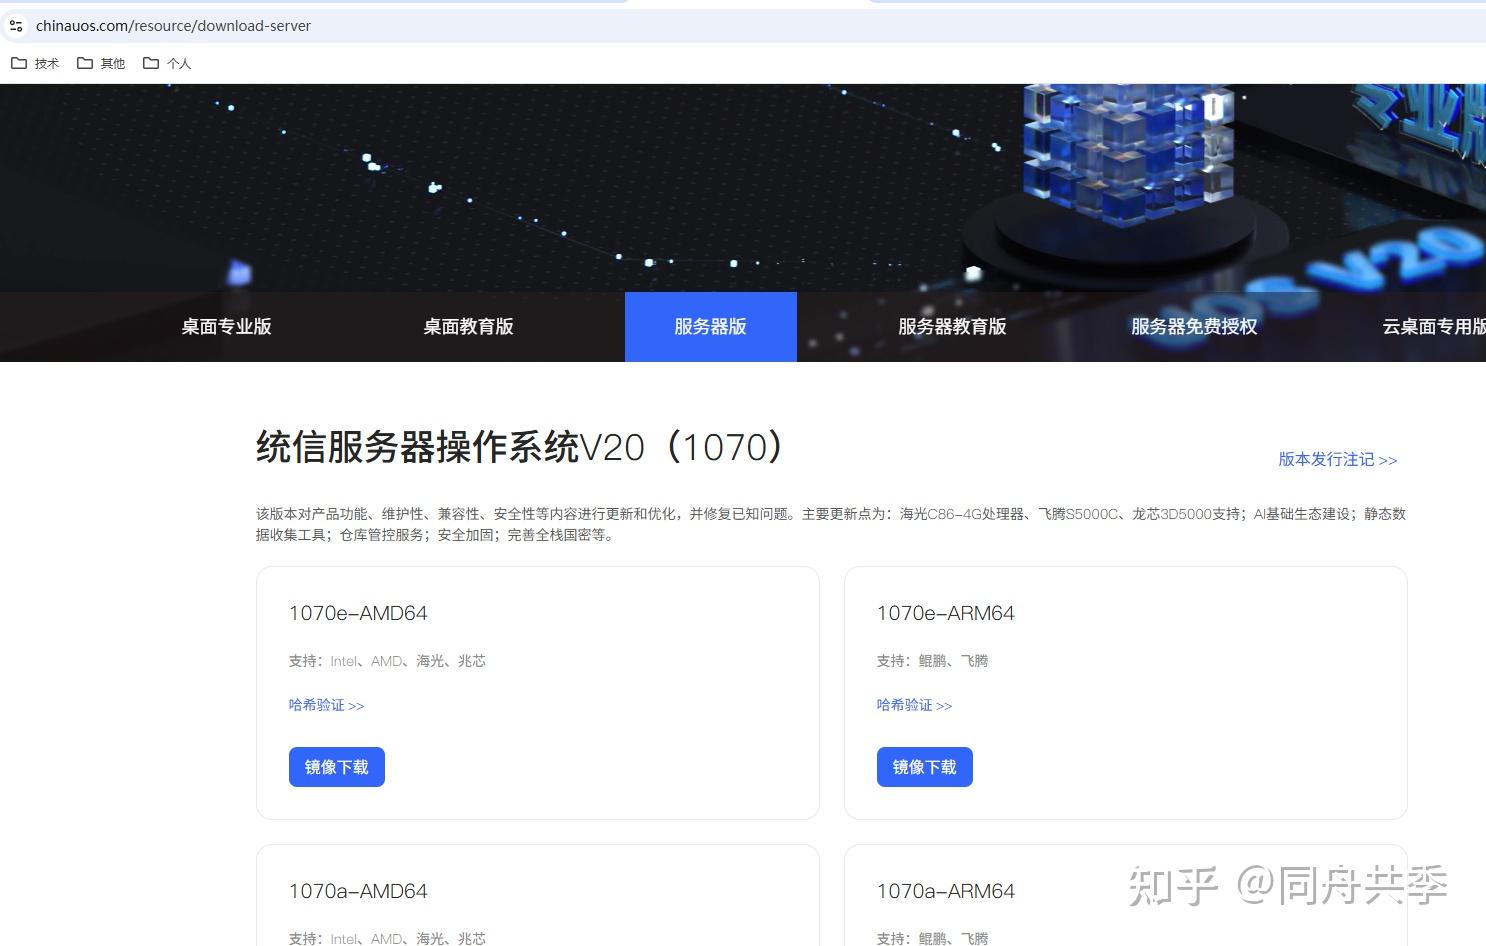Click 镜像下载 for 1070e-ARM64
The height and width of the screenshot is (946, 1486).
coord(924,766)
